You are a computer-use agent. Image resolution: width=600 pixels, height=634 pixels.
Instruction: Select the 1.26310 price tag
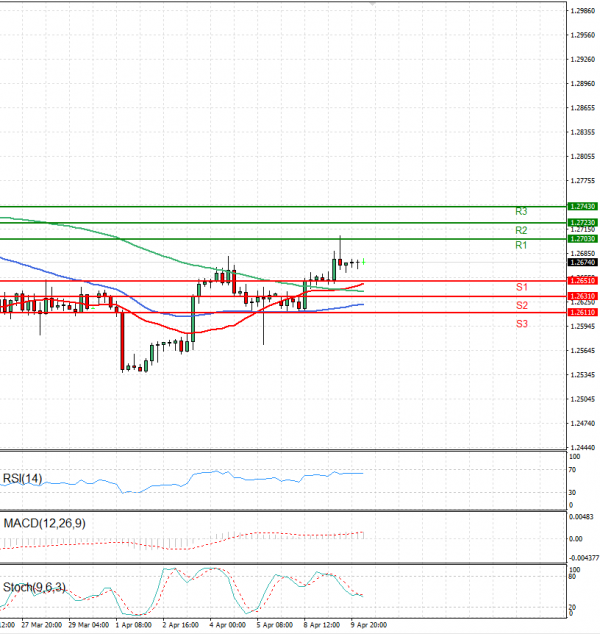[583, 296]
